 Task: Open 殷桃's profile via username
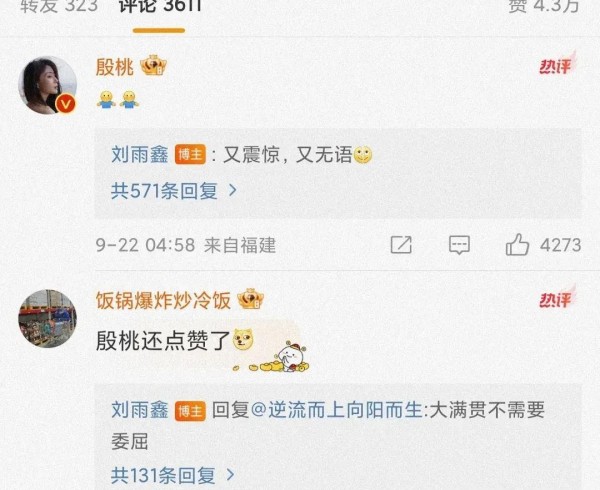(114, 67)
